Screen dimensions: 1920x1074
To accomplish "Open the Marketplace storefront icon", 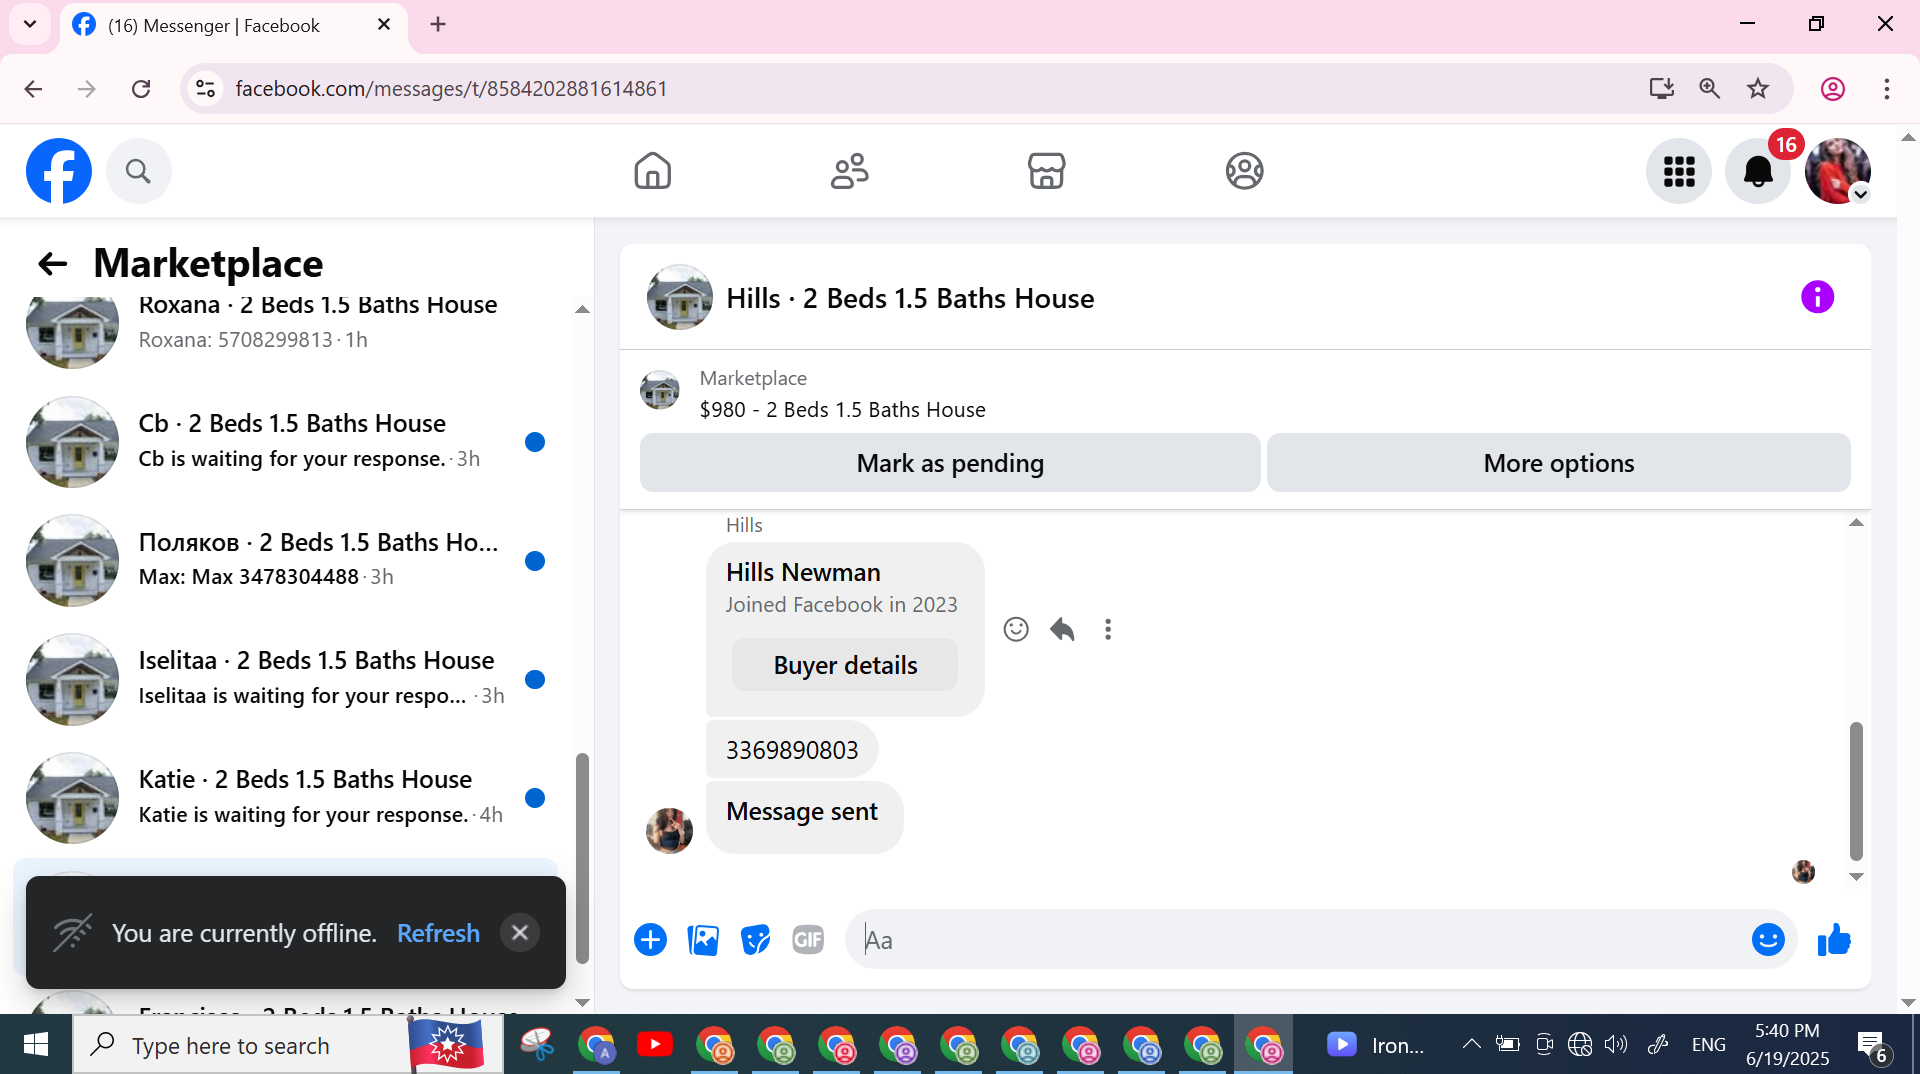I will coord(1047,171).
